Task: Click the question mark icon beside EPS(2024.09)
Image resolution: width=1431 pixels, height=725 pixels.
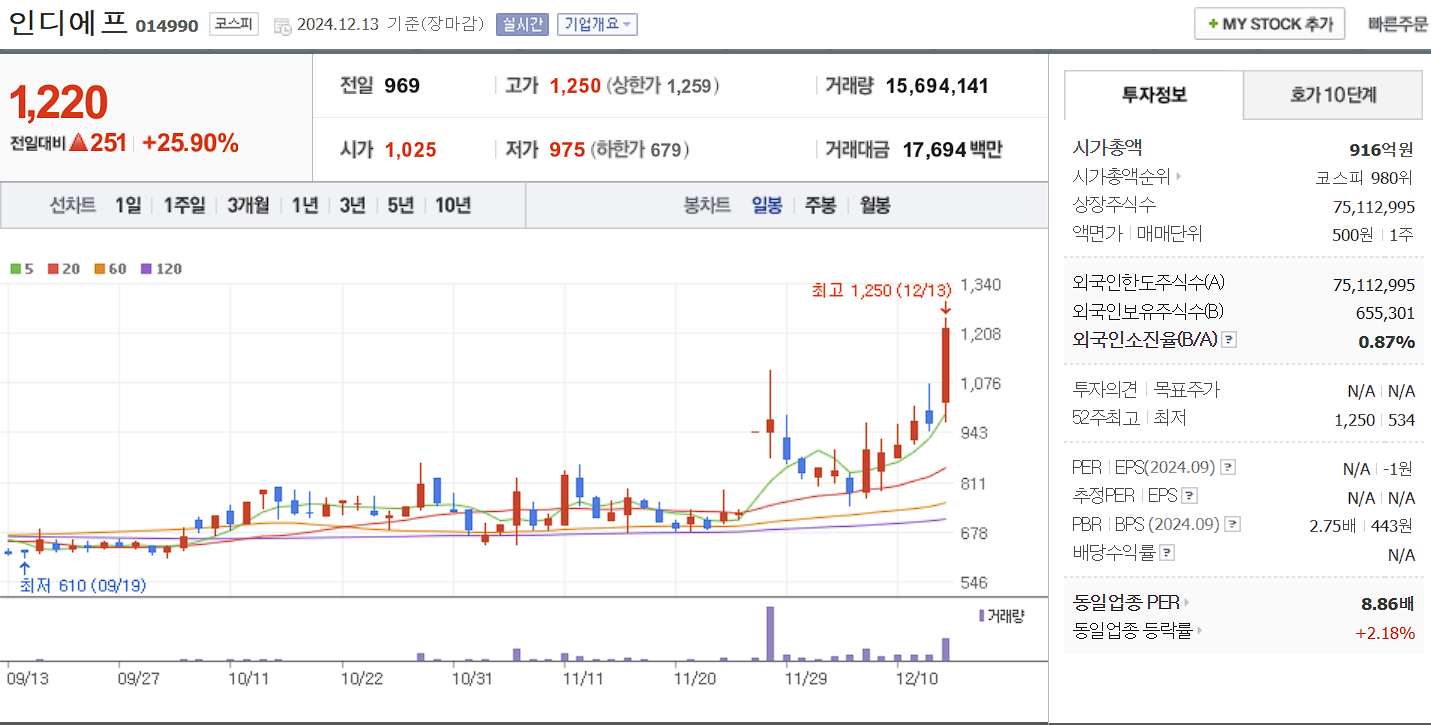Action: click(x=1228, y=467)
